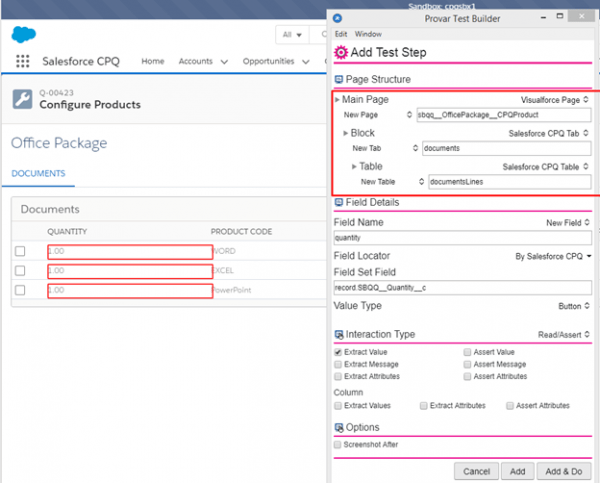Click the Configure Products wrench icon
Screen dimensions: 600x483
22,99
